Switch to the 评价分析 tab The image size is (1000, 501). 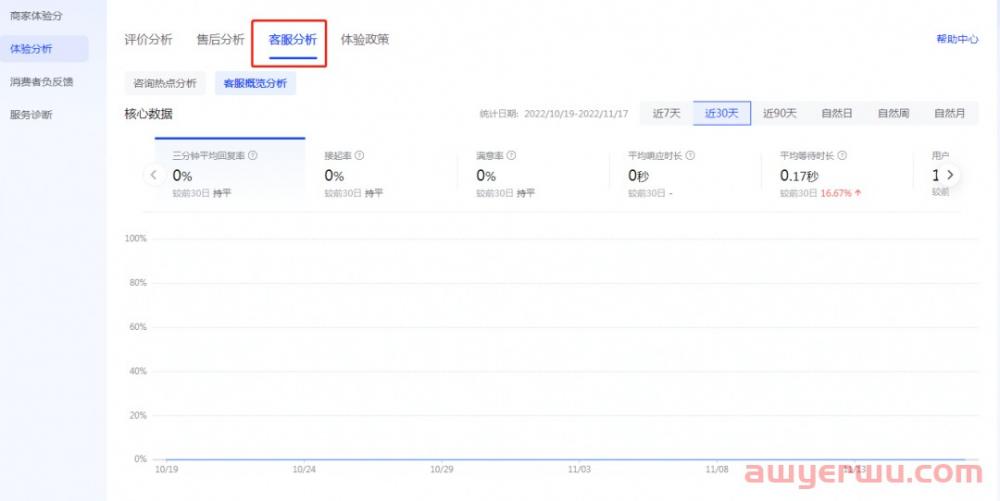click(x=148, y=40)
